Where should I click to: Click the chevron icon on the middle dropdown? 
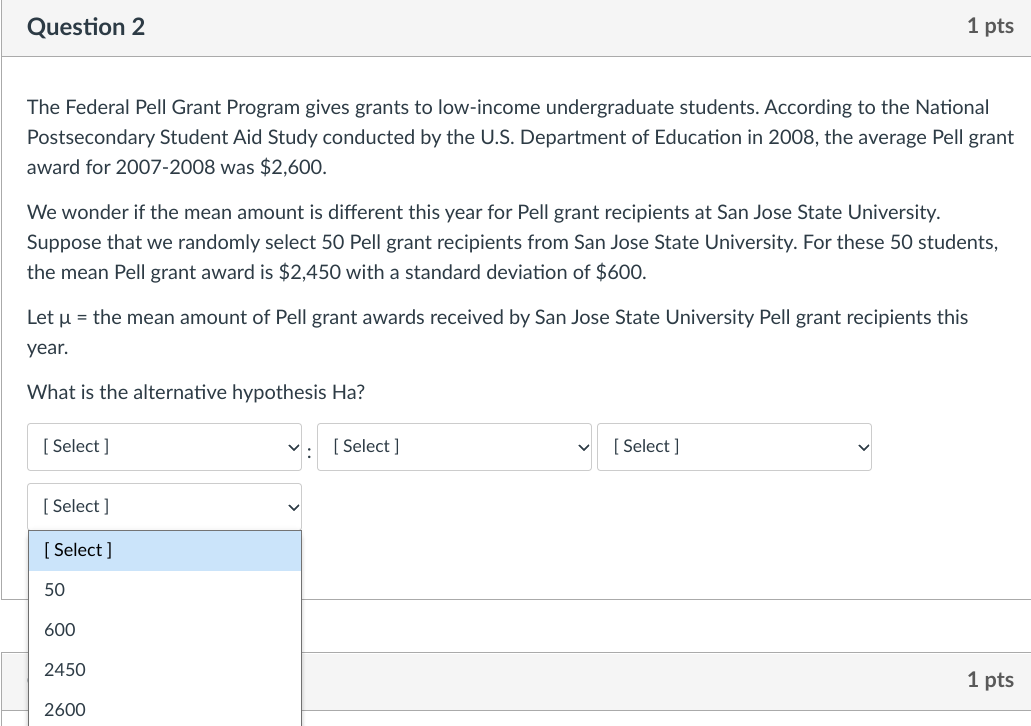coord(582,447)
